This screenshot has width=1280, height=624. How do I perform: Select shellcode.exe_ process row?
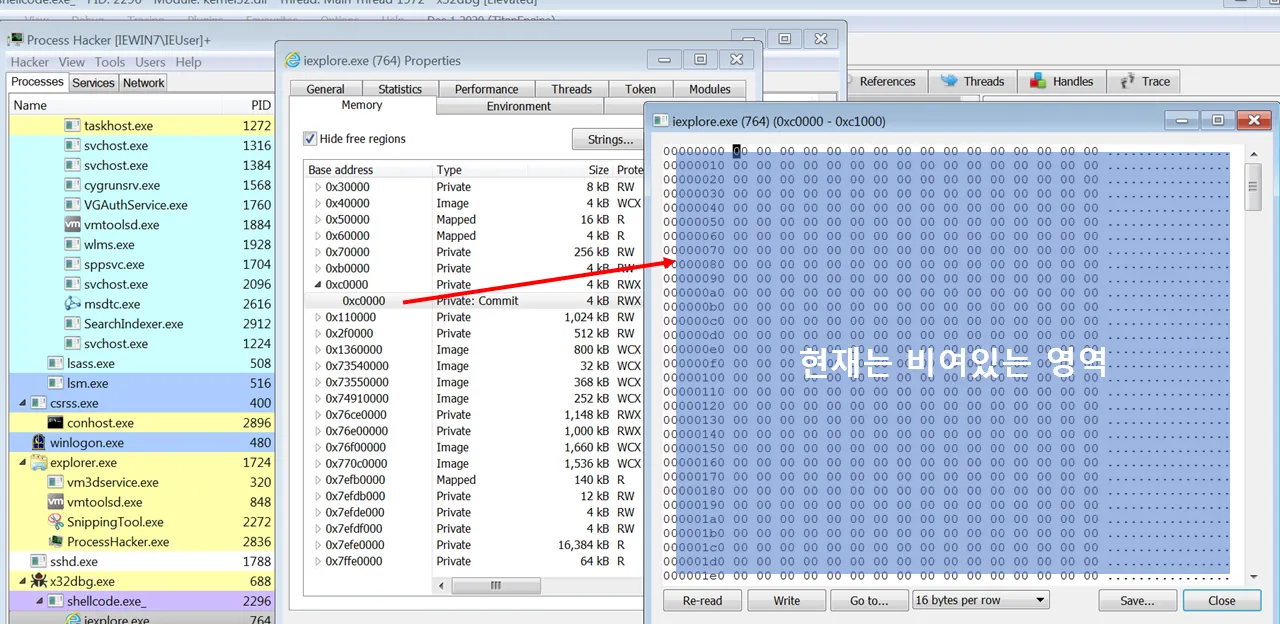(x=140, y=601)
